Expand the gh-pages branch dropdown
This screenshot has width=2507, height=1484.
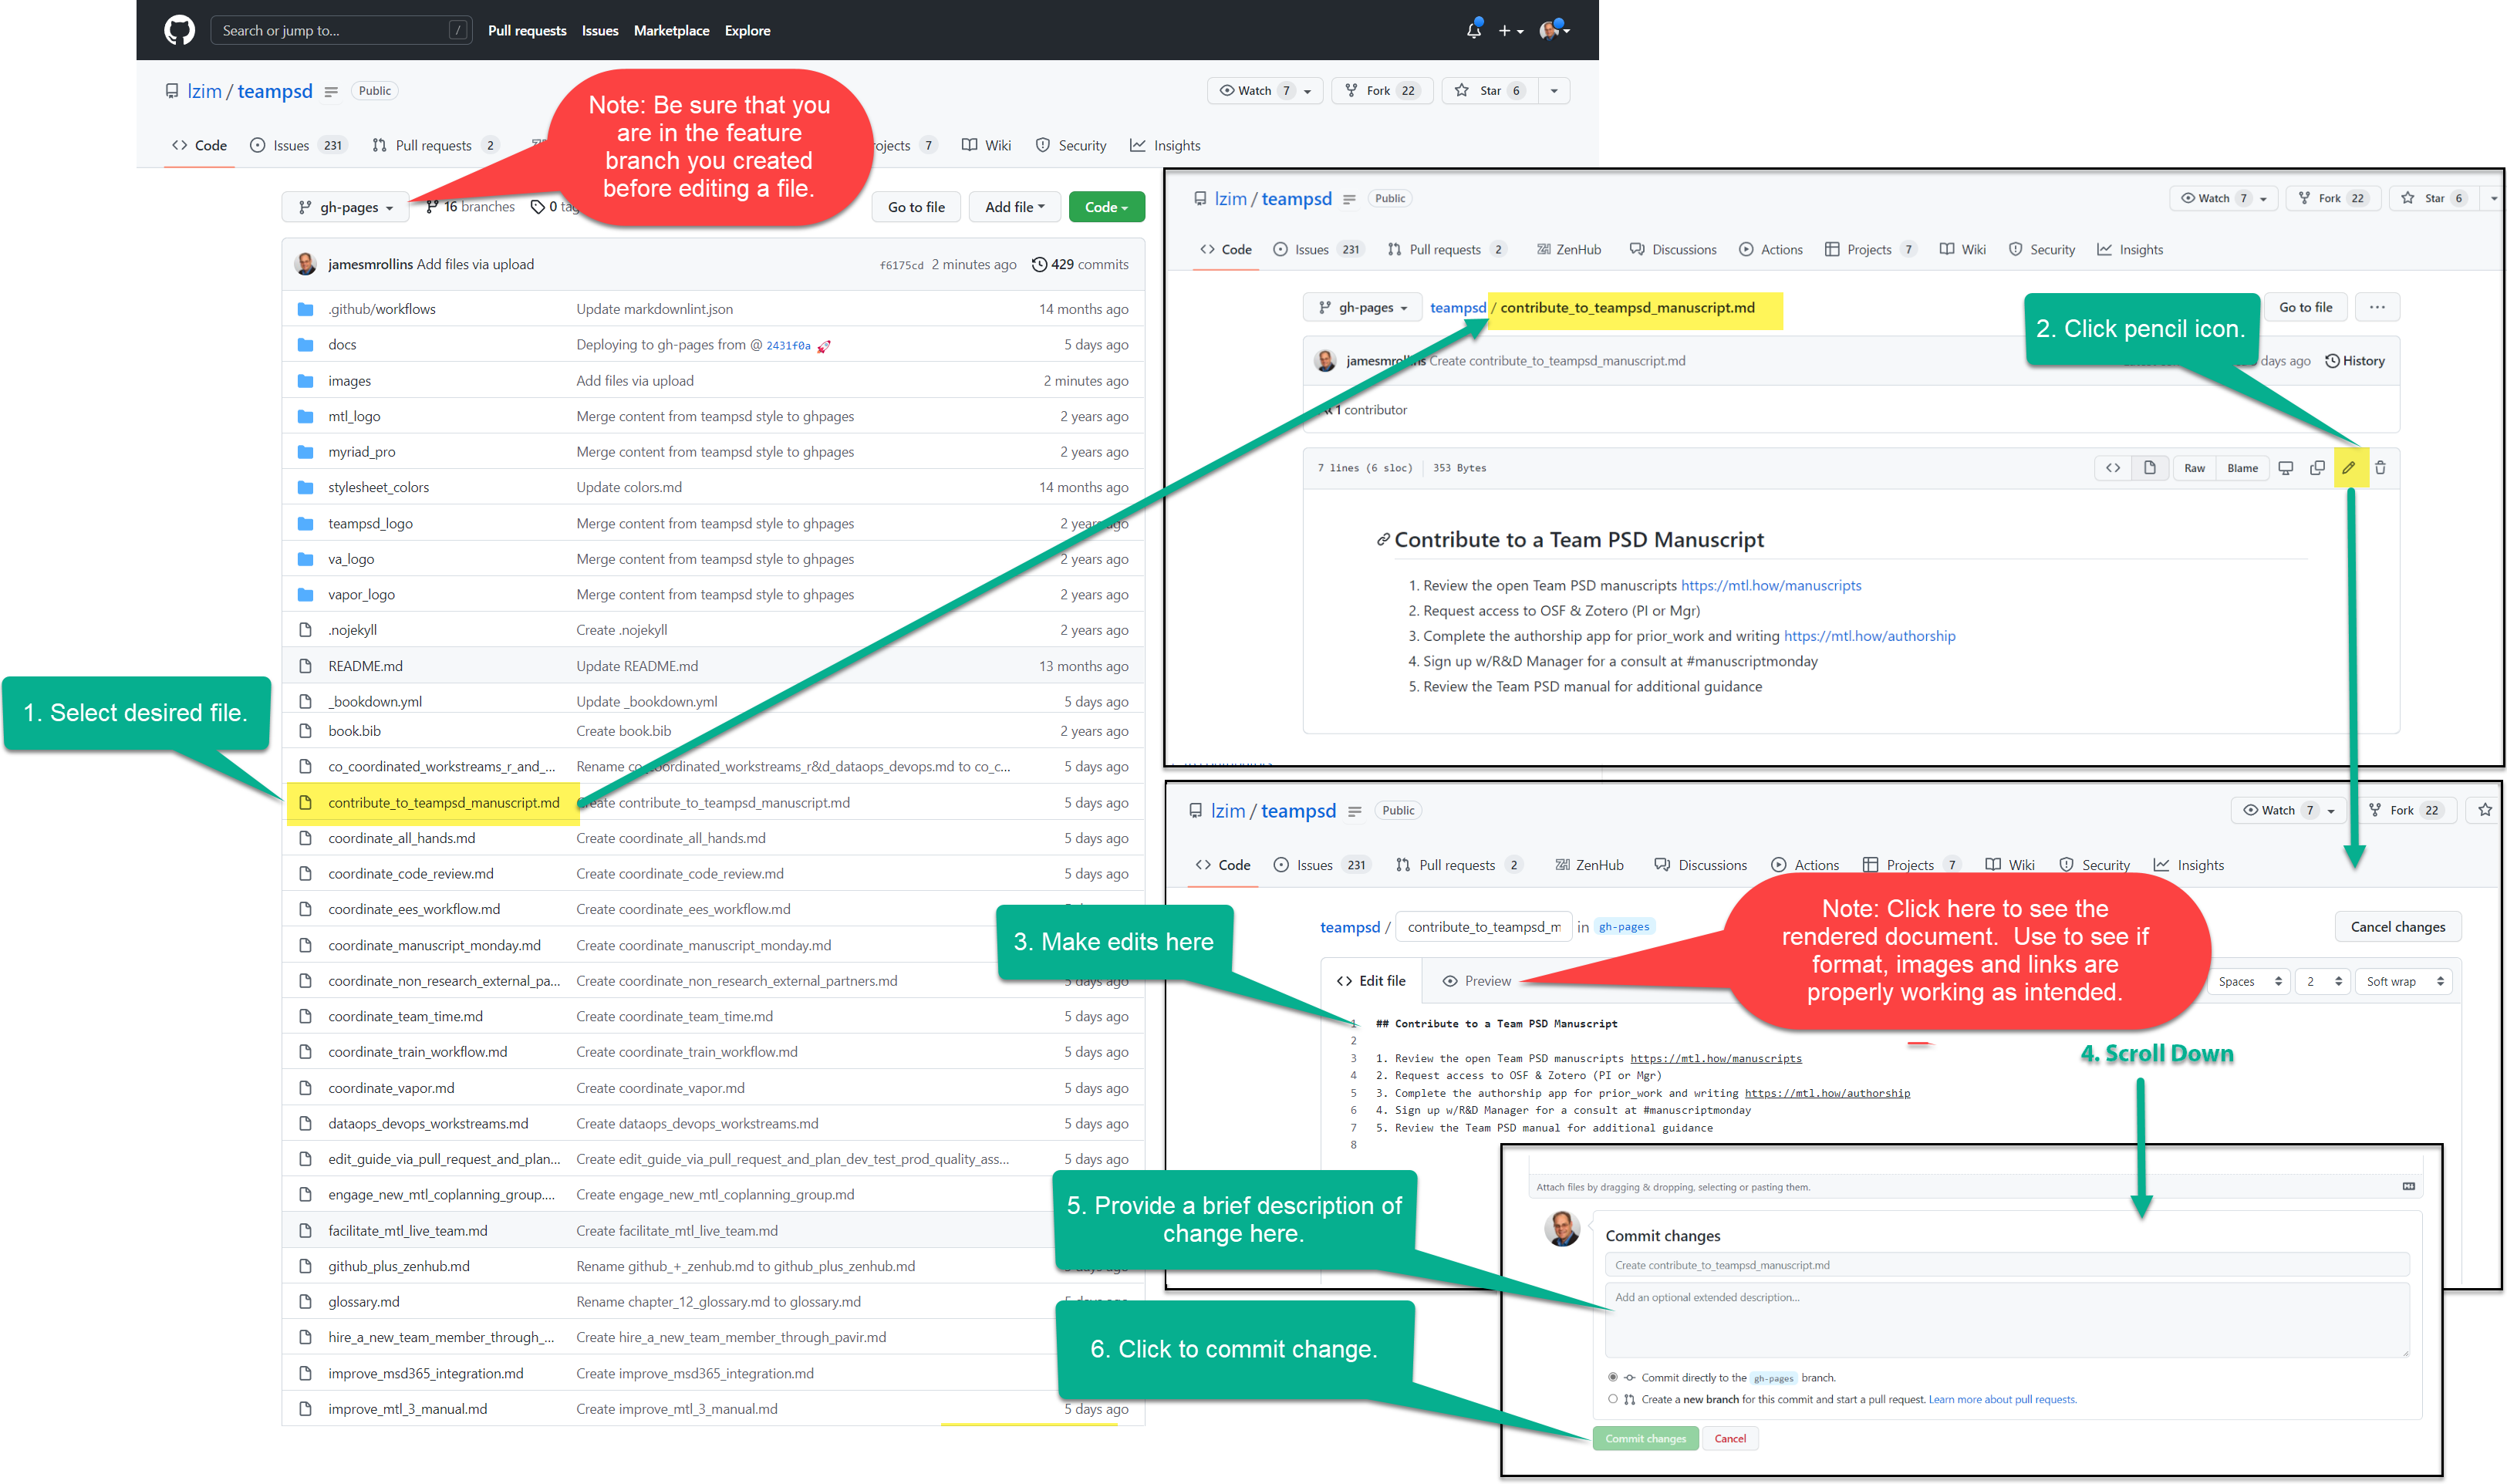[x=346, y=207]
